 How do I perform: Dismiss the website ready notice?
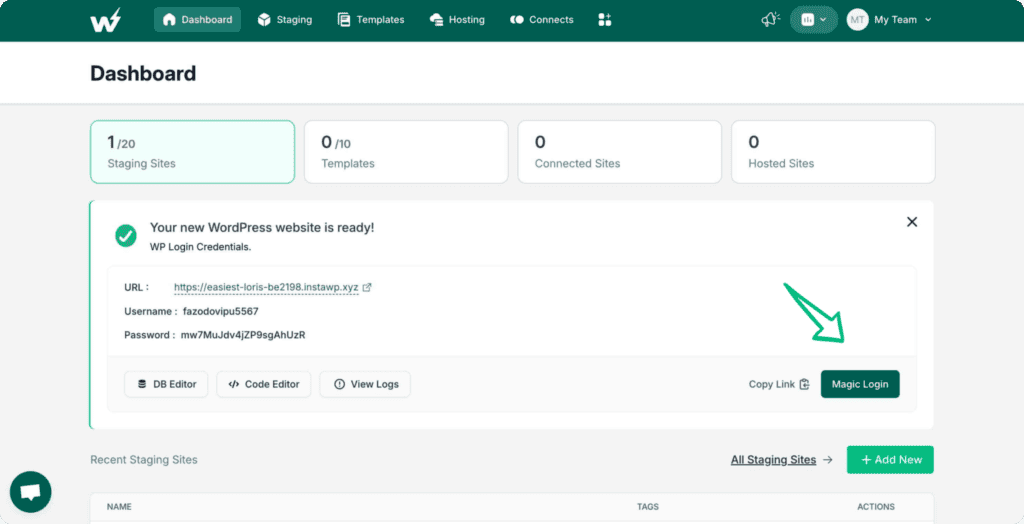tap(912, 222)
